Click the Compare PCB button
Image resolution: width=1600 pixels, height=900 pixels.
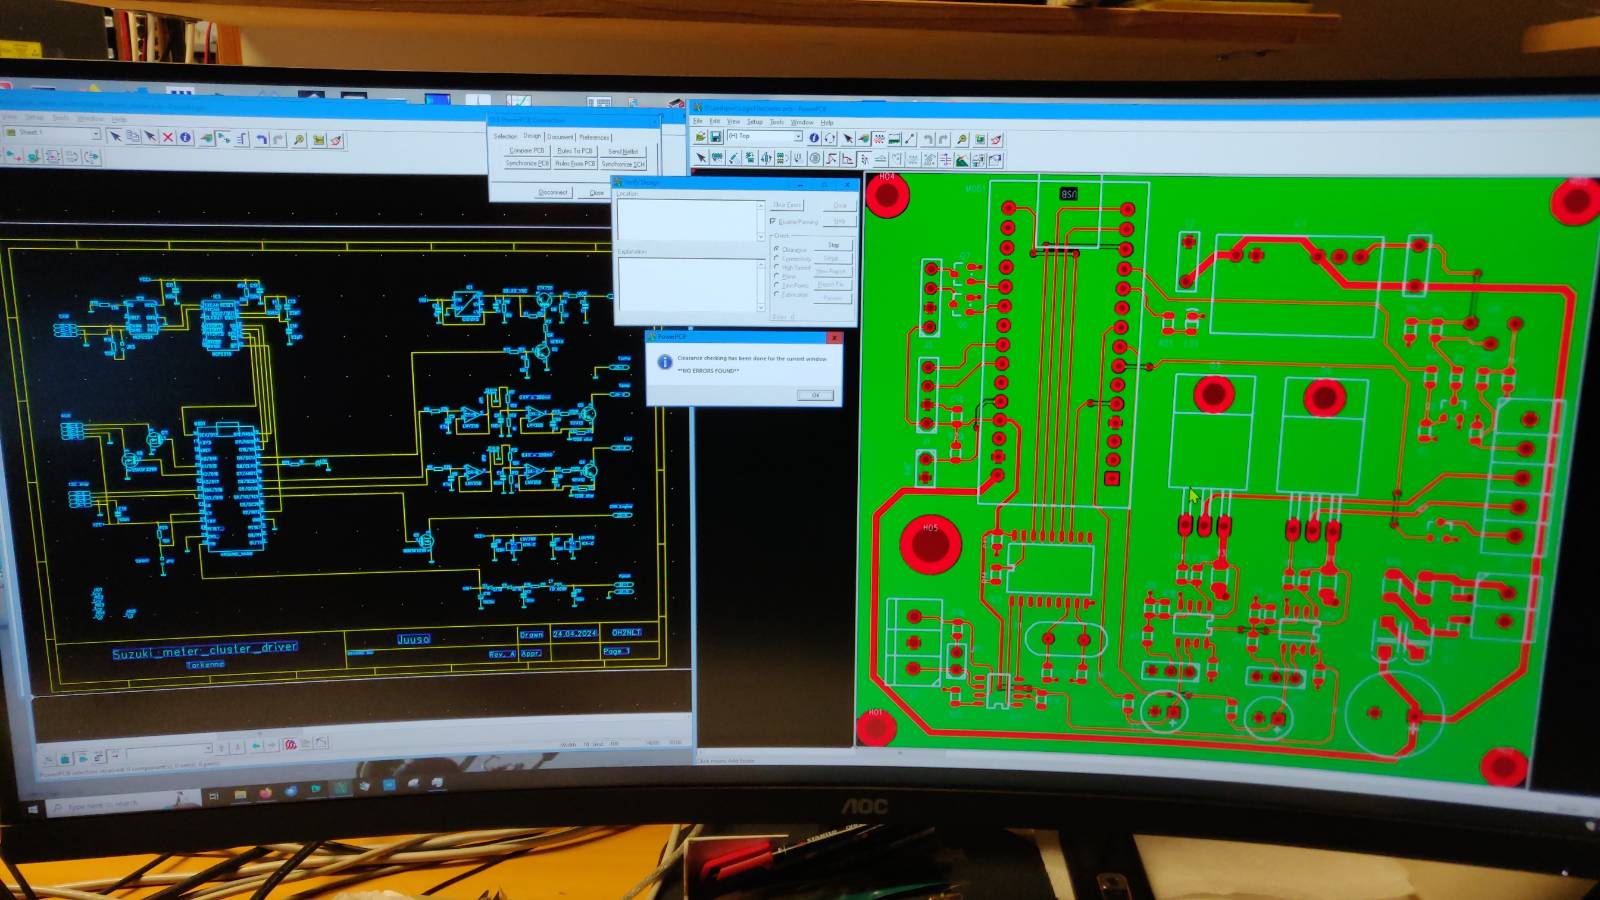click(527, 151)
